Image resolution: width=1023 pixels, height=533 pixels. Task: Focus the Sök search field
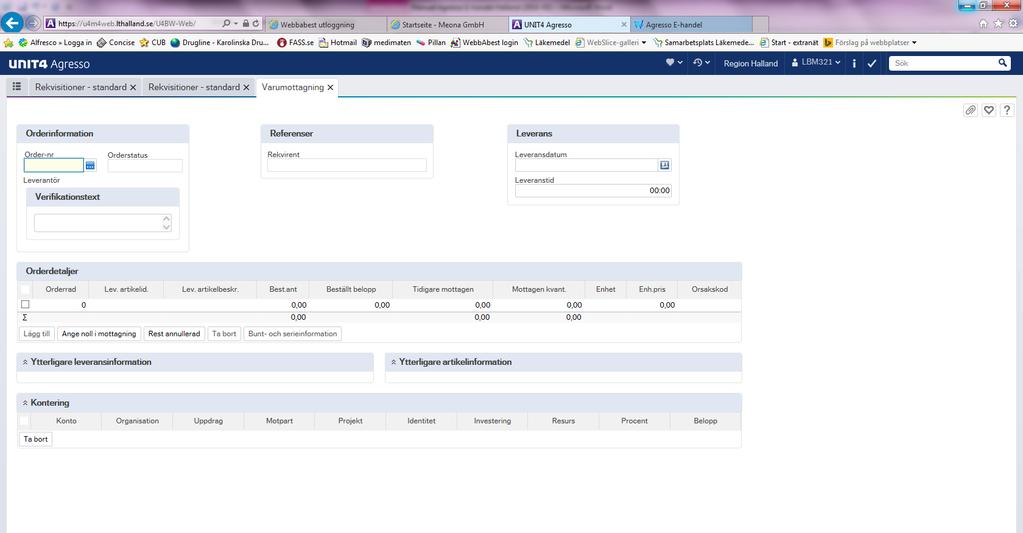coord(943,63)
